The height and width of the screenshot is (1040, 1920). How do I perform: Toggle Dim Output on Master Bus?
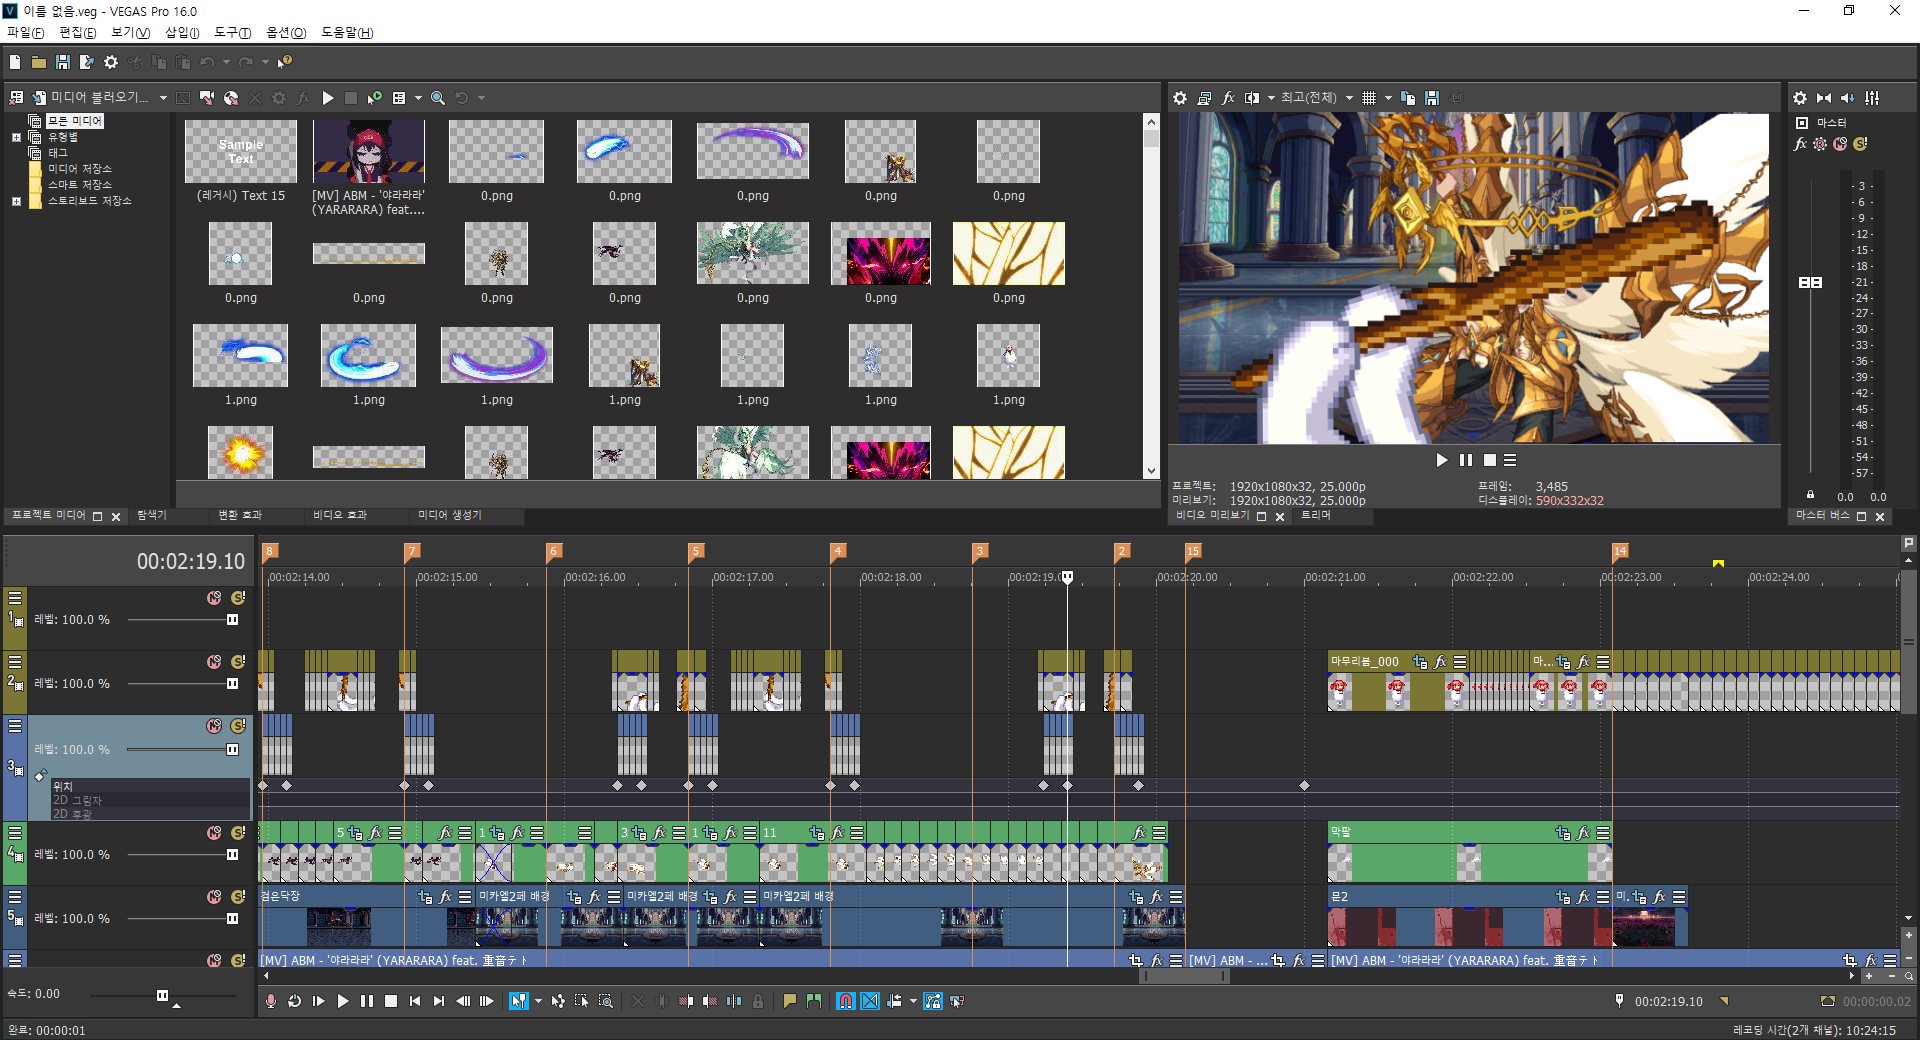(x=1848, y=98)
